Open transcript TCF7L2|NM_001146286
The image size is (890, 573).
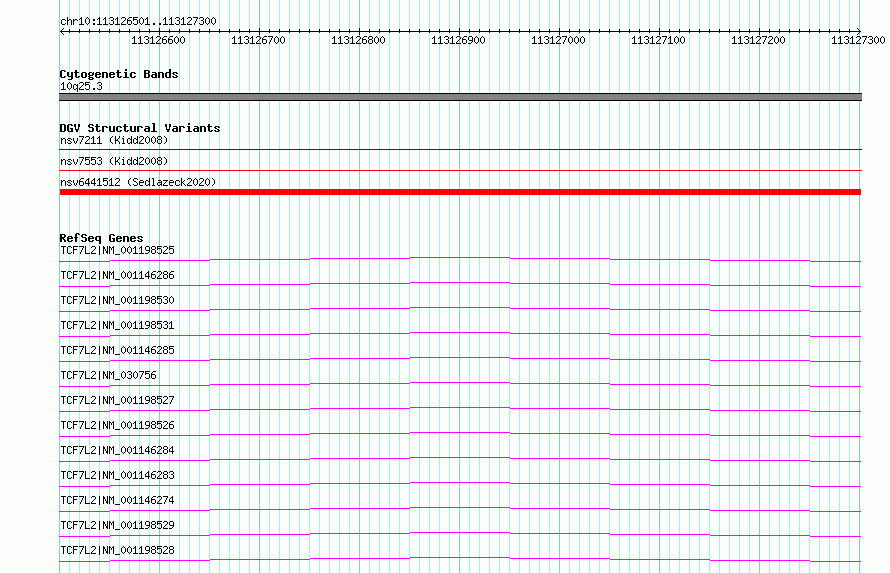click(x=117, y=275)
